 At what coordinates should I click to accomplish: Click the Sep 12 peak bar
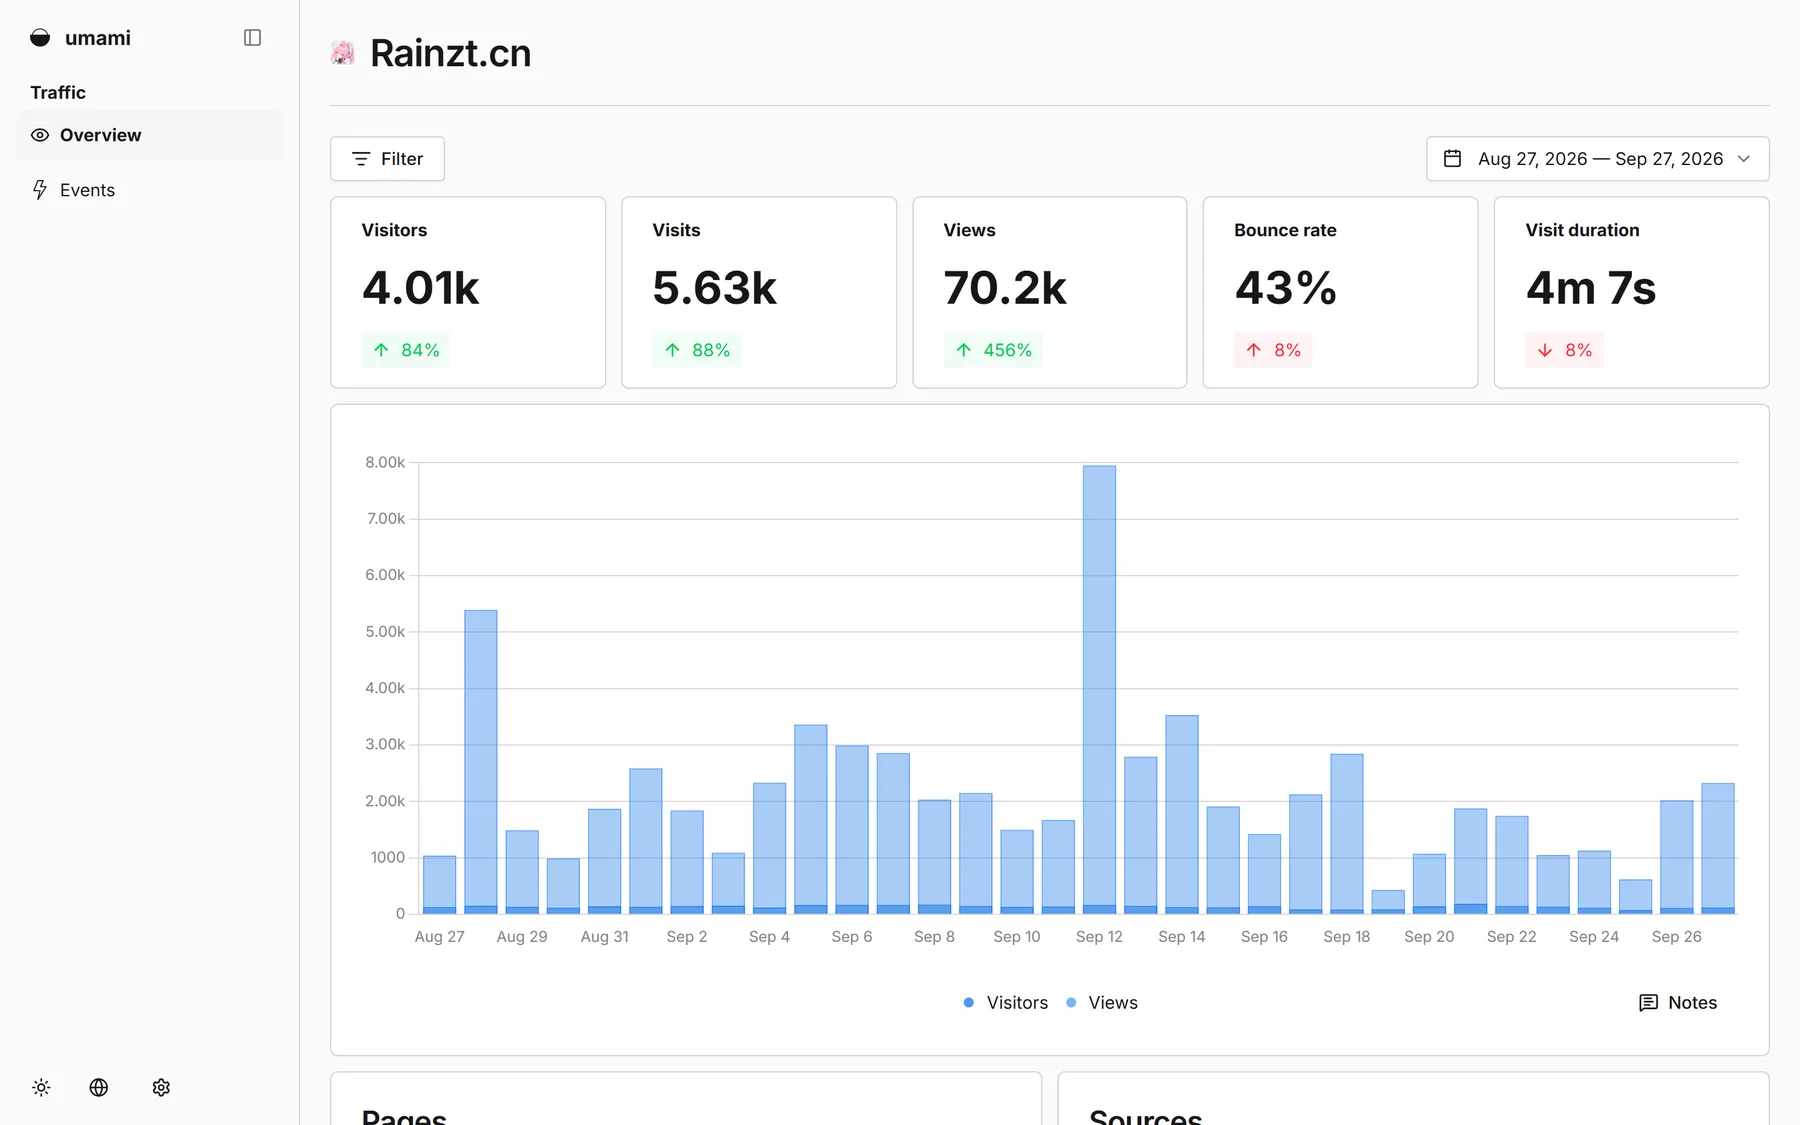(1099, 689)
